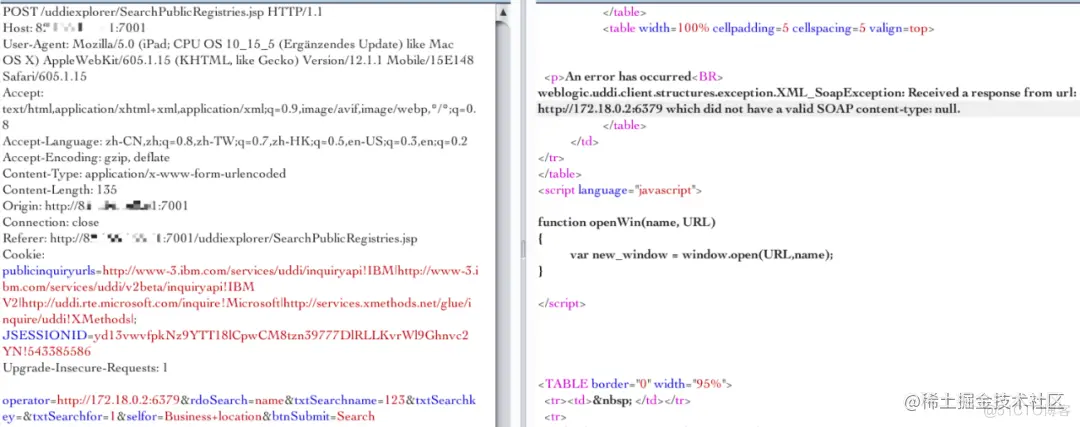Screen dimensions: 1080x427
Task: Click the text/html,application/xhtml+xml accept value
Action: coord(240,109)
